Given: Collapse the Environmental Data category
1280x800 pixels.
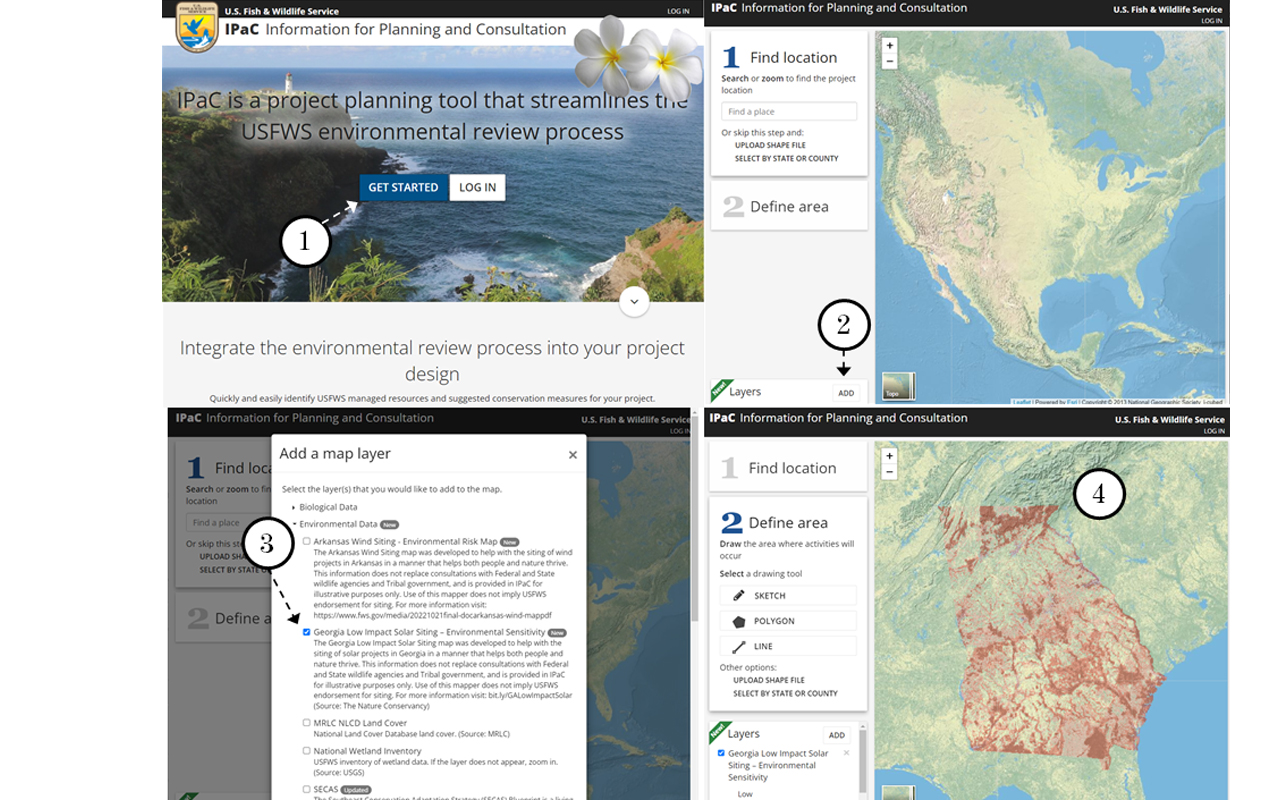Looking at the screenshot, I should tap(294, 524).
